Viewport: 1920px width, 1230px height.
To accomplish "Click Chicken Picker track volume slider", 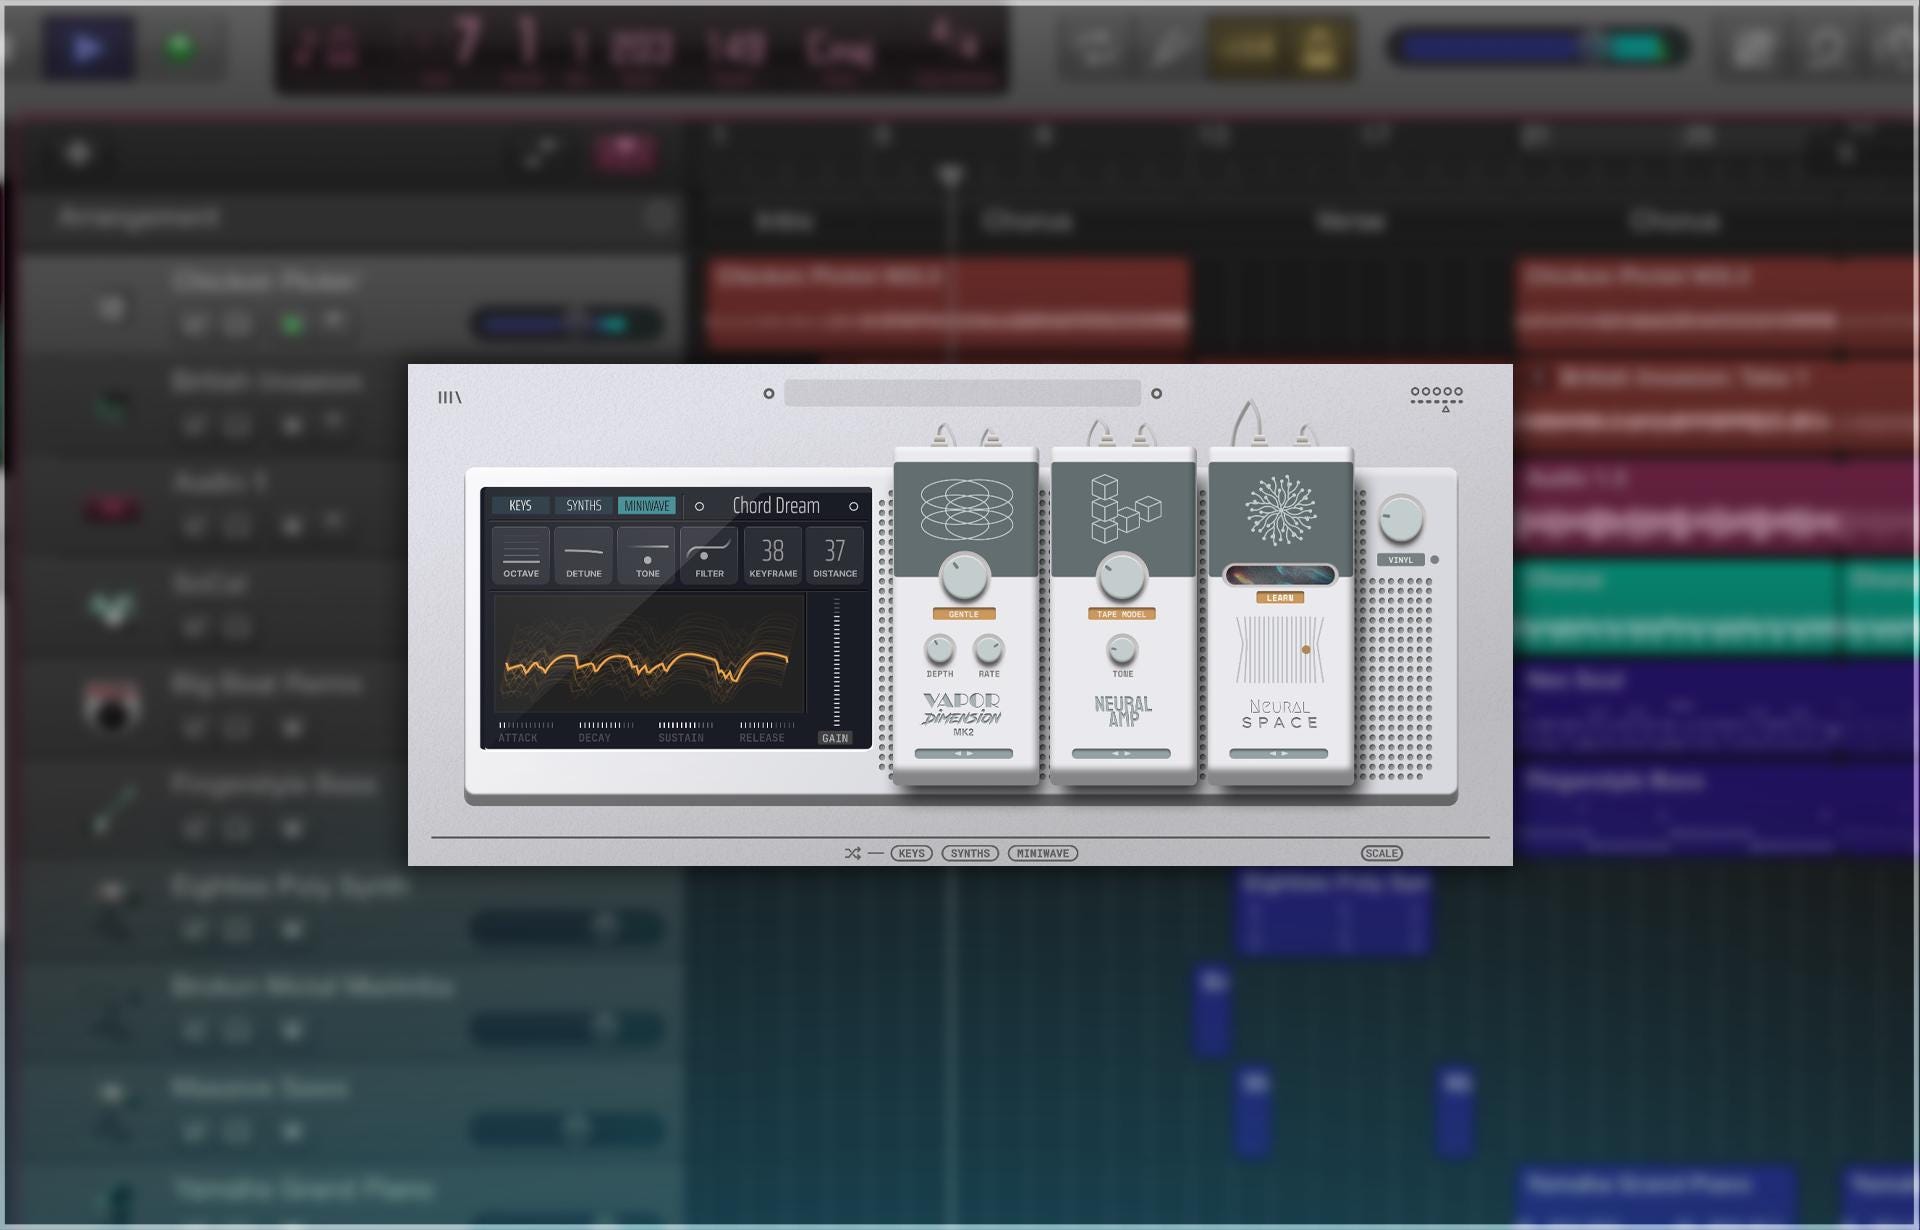I will 567,323.
